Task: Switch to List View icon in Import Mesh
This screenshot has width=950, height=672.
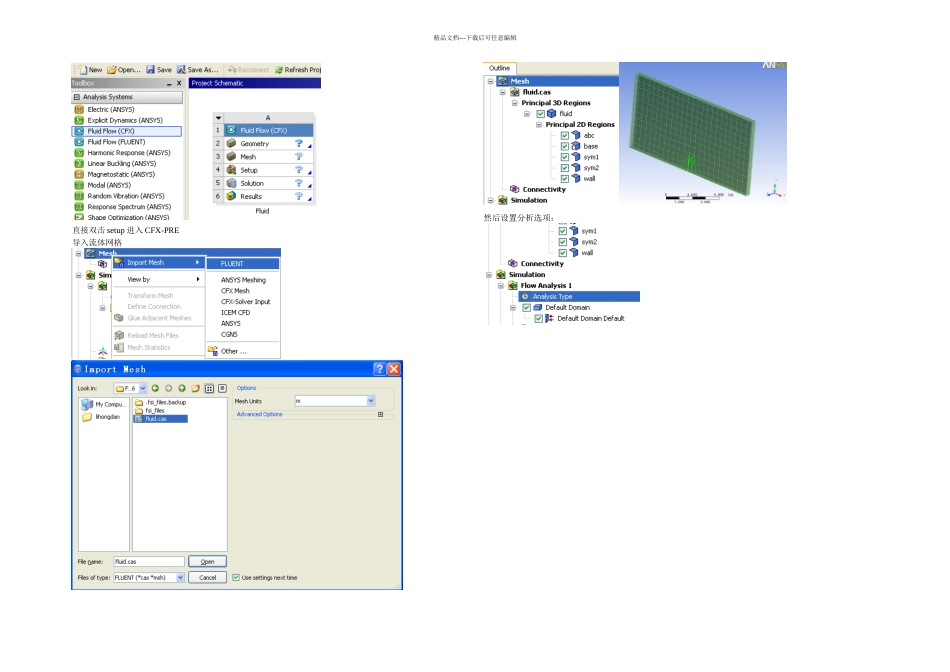Action: (209, 388)
